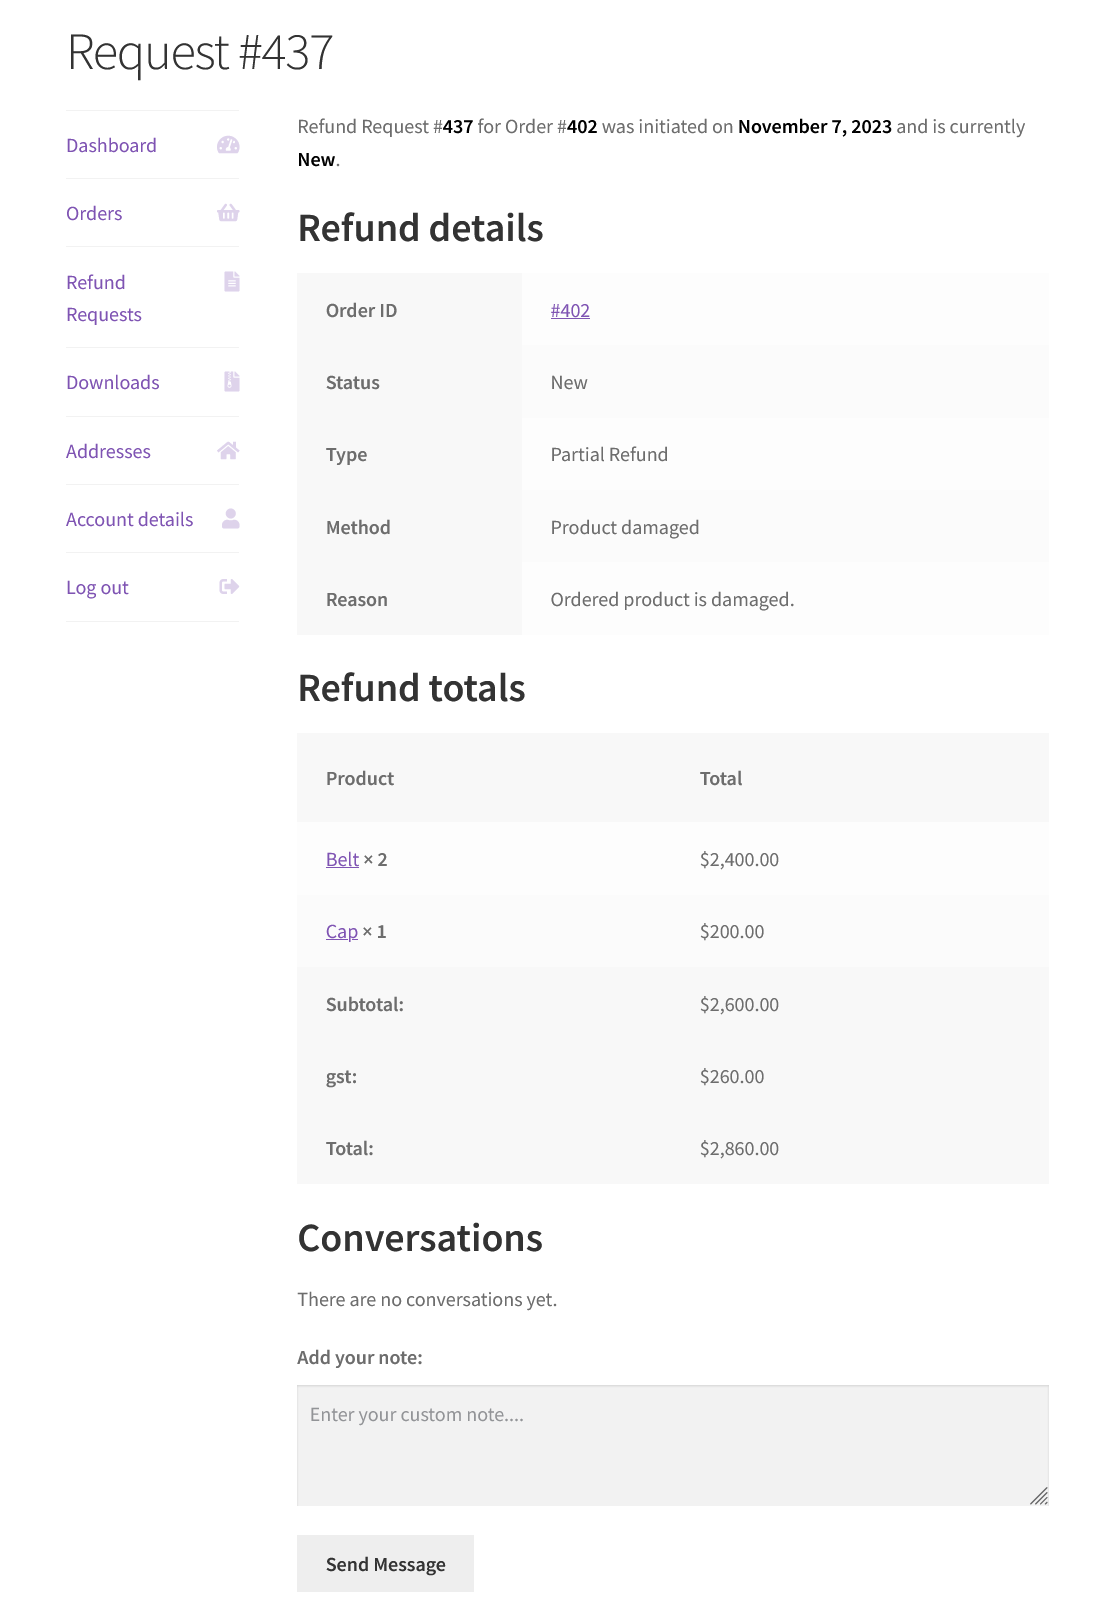Select Refund Requests in sidebar
The image size is (1103, 1618).
[x=103, y=298]
